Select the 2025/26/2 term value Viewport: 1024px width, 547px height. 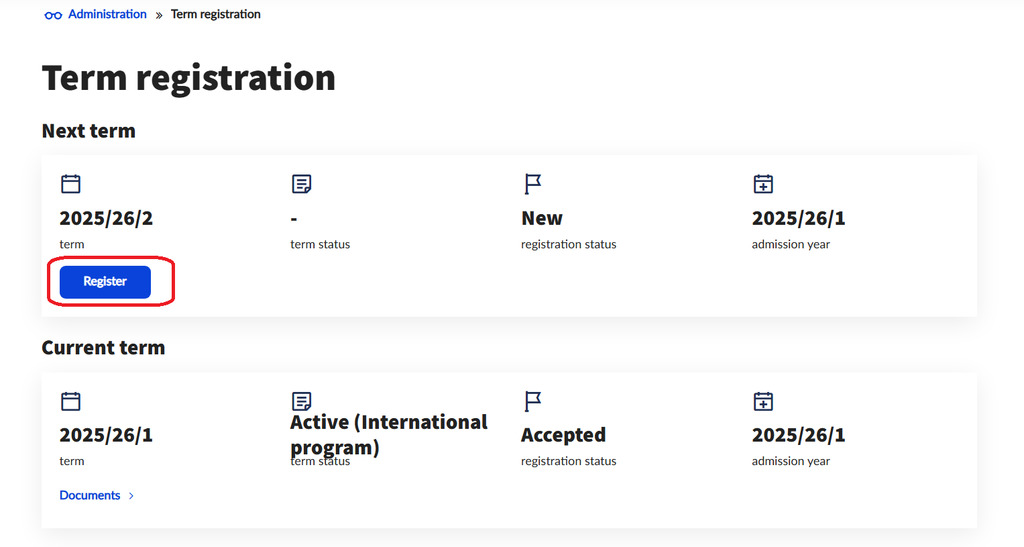[106, 218]
